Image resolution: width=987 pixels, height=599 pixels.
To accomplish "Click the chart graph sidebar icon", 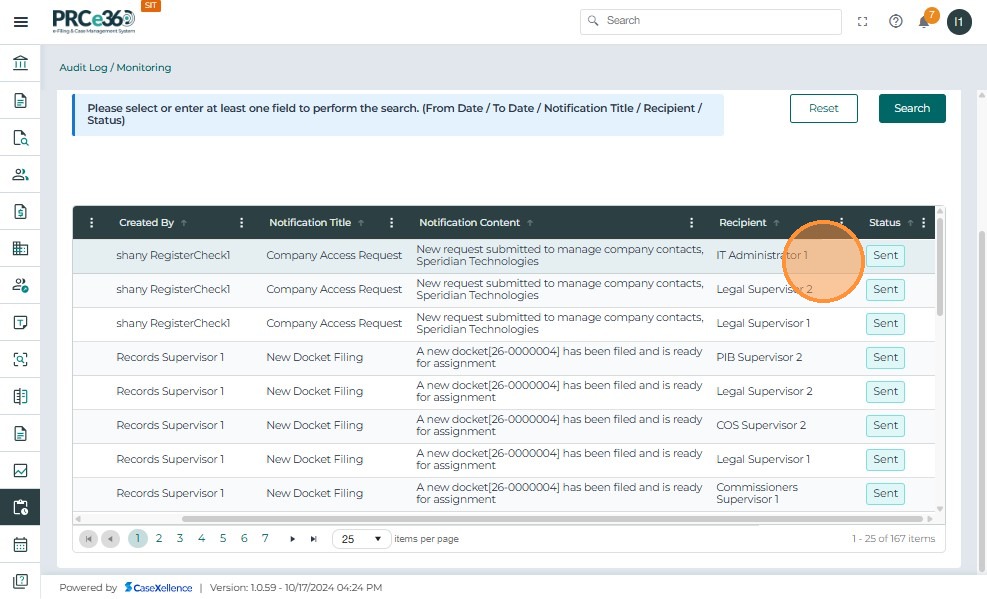I will pyautogui.click(x=20, y=471).
